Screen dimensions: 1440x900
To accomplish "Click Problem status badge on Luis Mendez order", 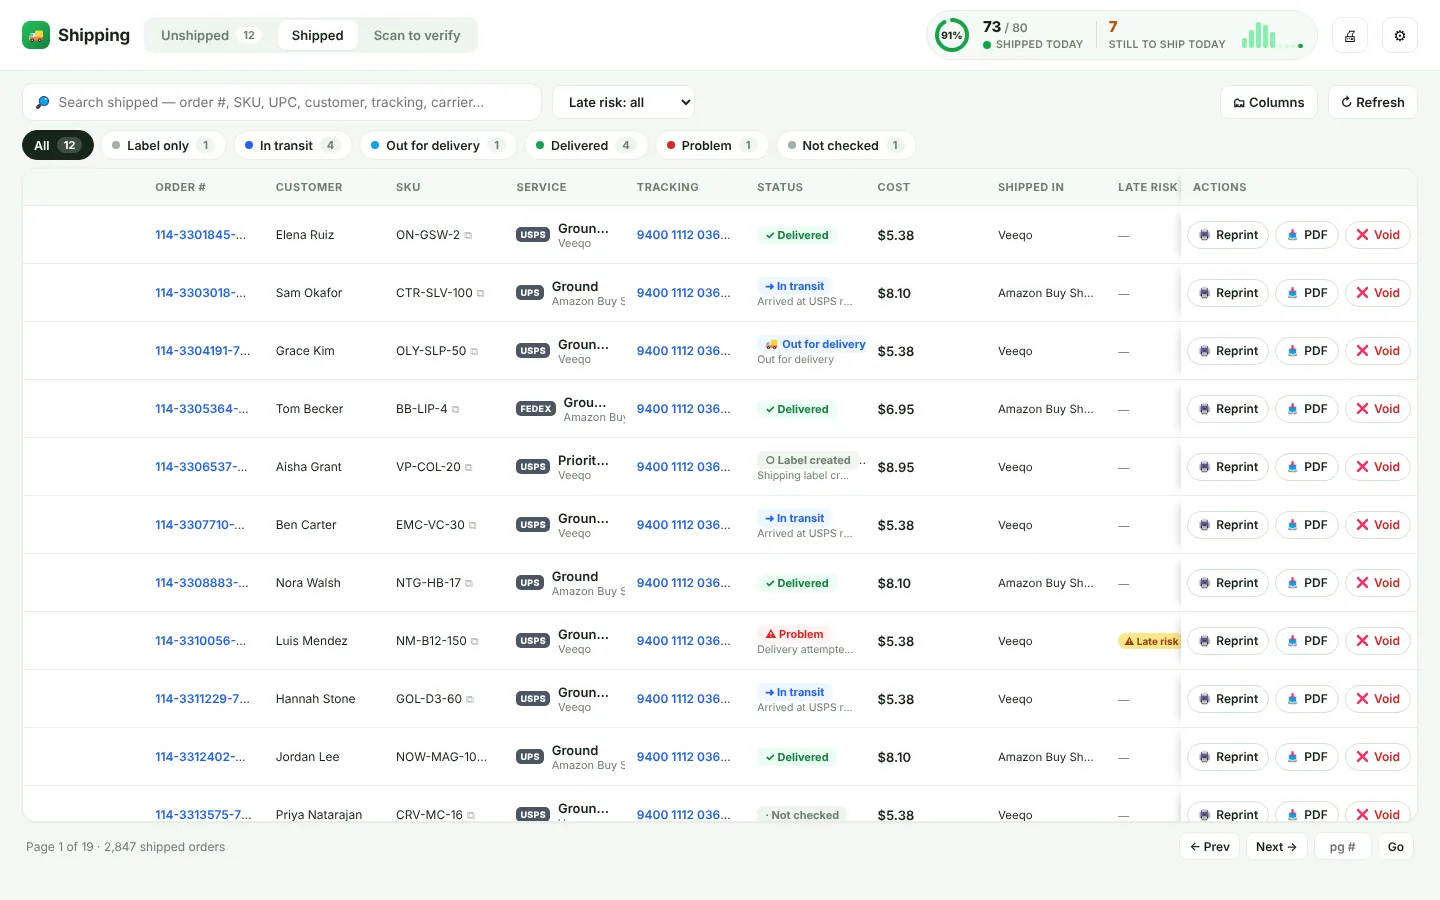I will click(x=795, y=634).
